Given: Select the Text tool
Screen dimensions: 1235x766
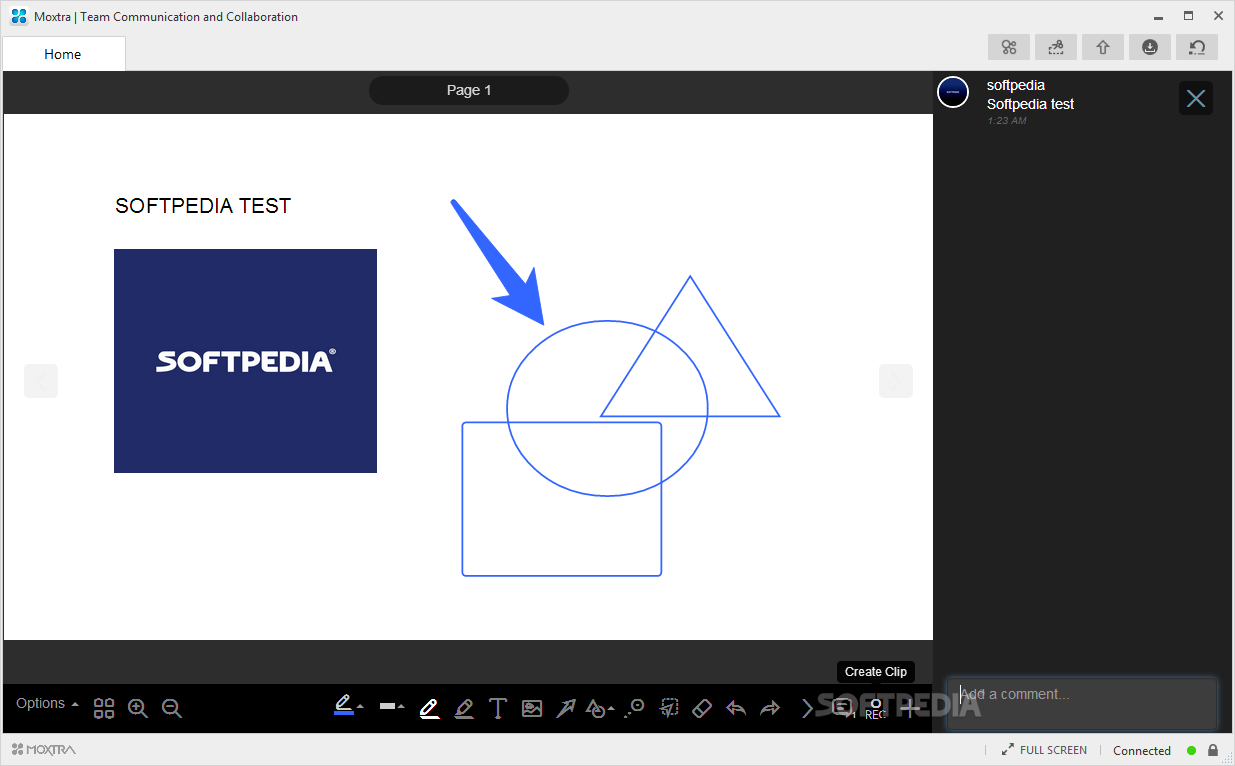Looking at the screenshot, I should (x=498, y=708).
